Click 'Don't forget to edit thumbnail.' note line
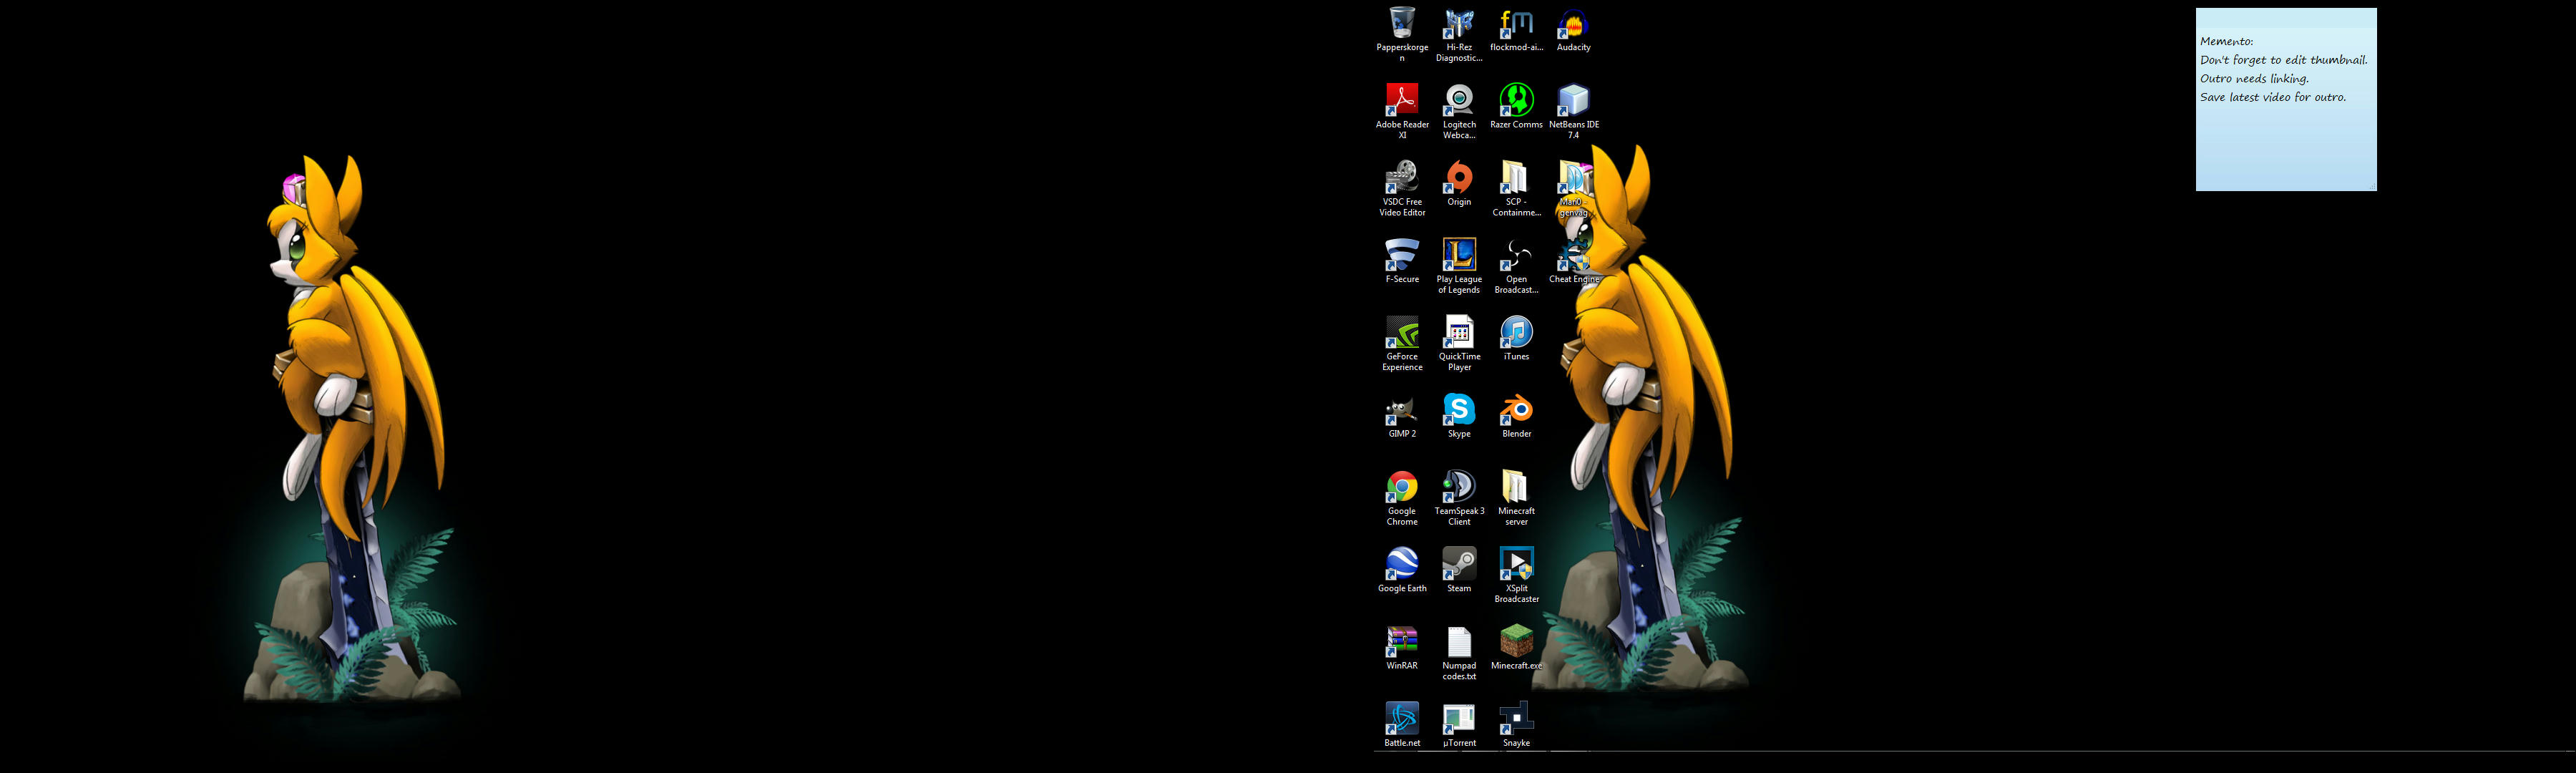This screenshot has width=2576, height=773. (x=2283, y=60)
